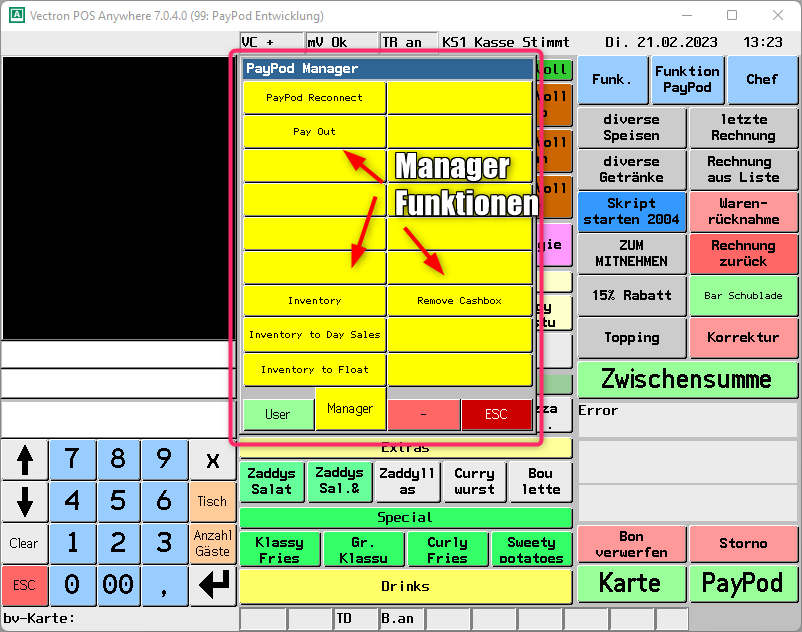Select ZUM MITNEHMEN

click(x=631, y=253)
